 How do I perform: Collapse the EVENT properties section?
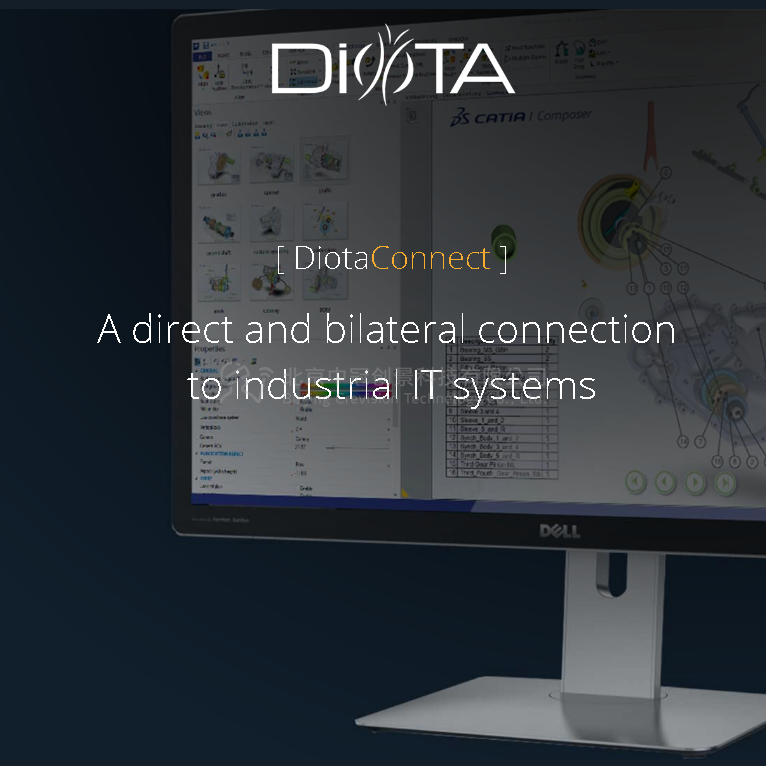click(197, 478)
